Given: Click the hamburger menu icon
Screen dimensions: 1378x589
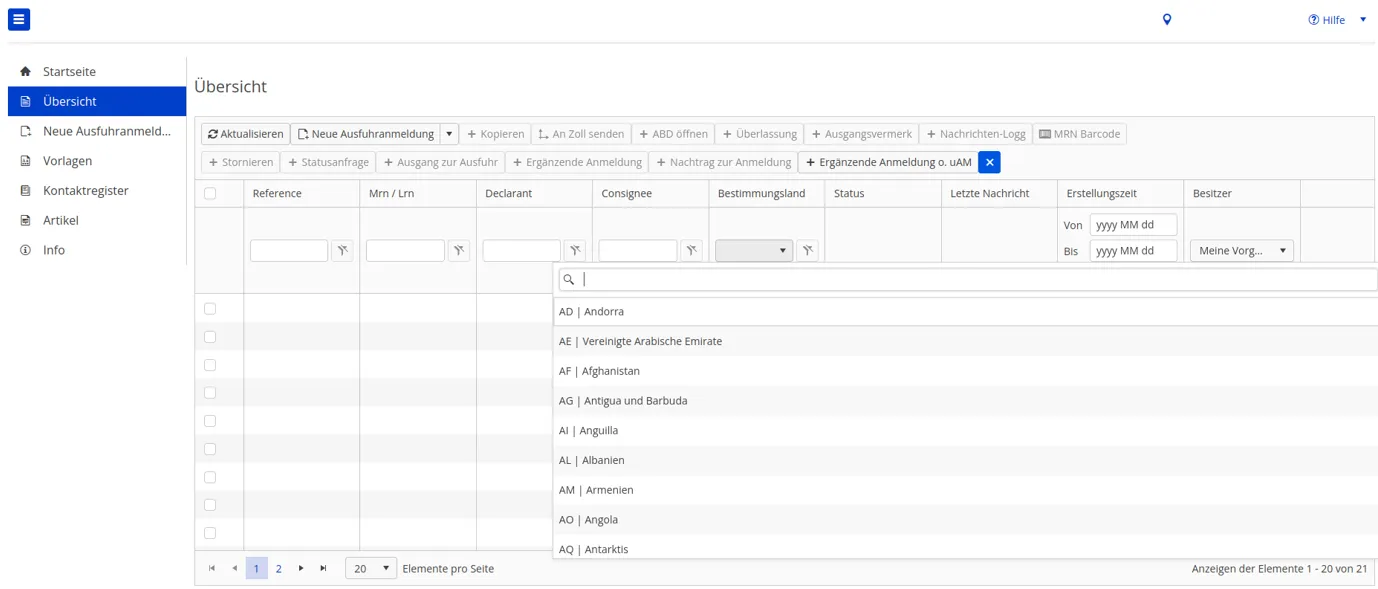Looking at the screenshot, I should [19, 19].
